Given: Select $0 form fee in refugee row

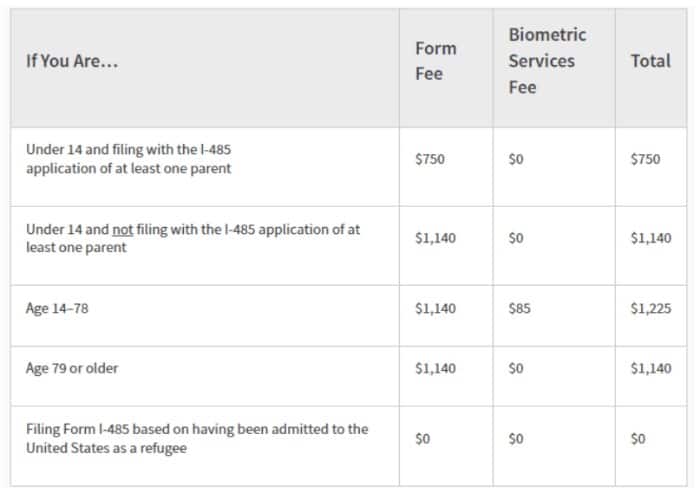Looking at the screenshot, I should click(x=422, y=439).
